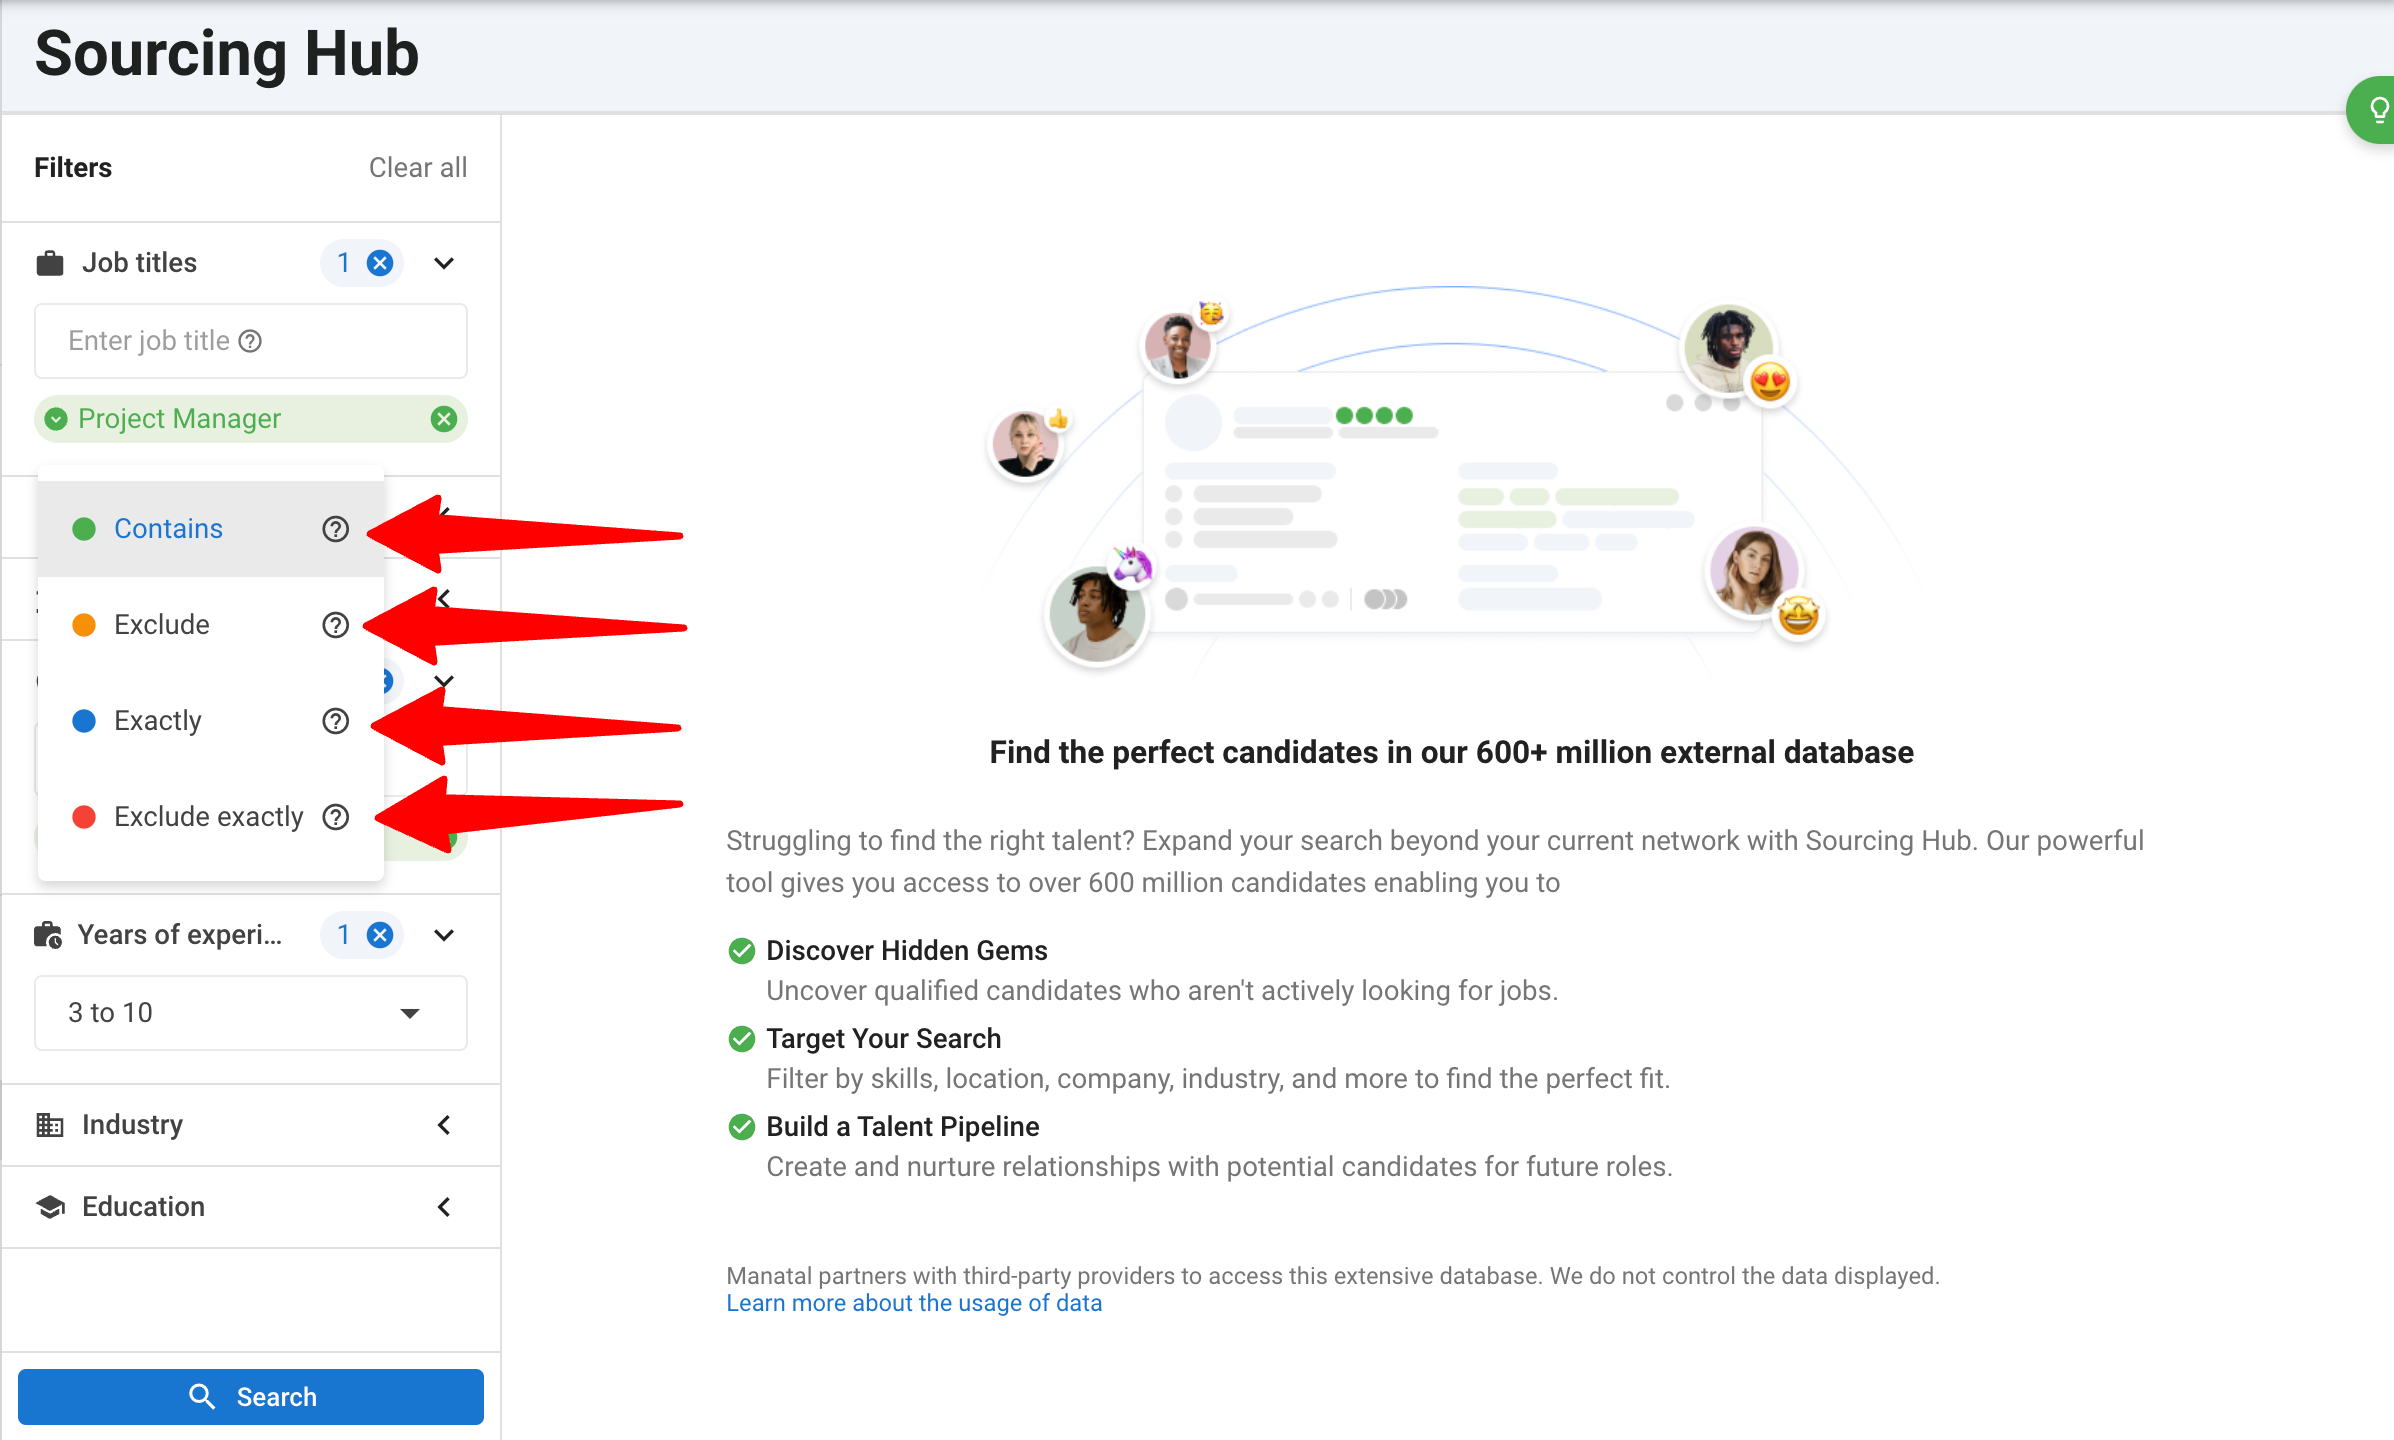The height and width of the screenshot is (1440, 2394).
Task: Choose the Exclude exactly match option
Action: [x=208, y=817]
